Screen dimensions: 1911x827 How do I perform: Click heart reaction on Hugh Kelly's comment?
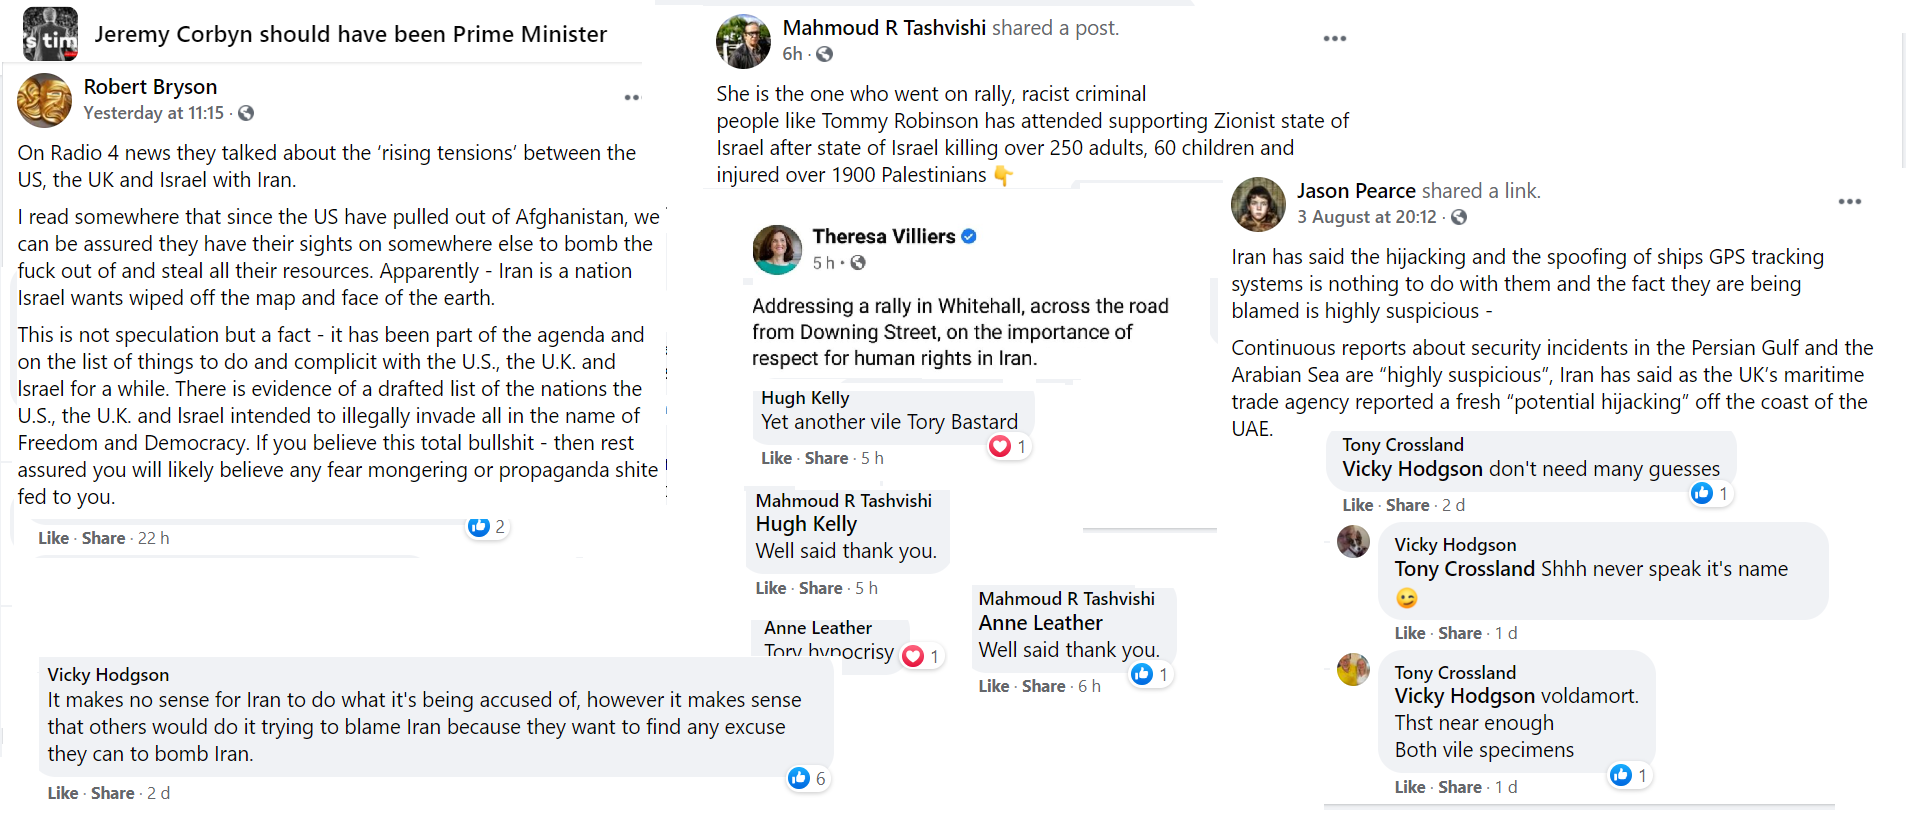click(1000, 447)
